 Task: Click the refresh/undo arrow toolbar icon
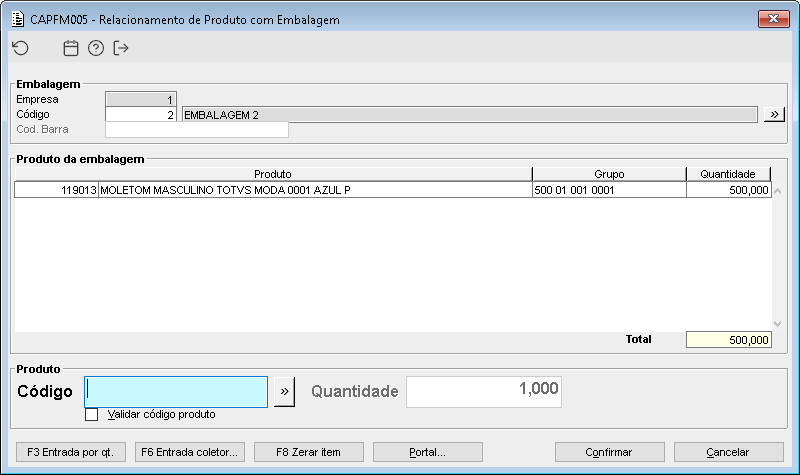(x=20, y=48)
